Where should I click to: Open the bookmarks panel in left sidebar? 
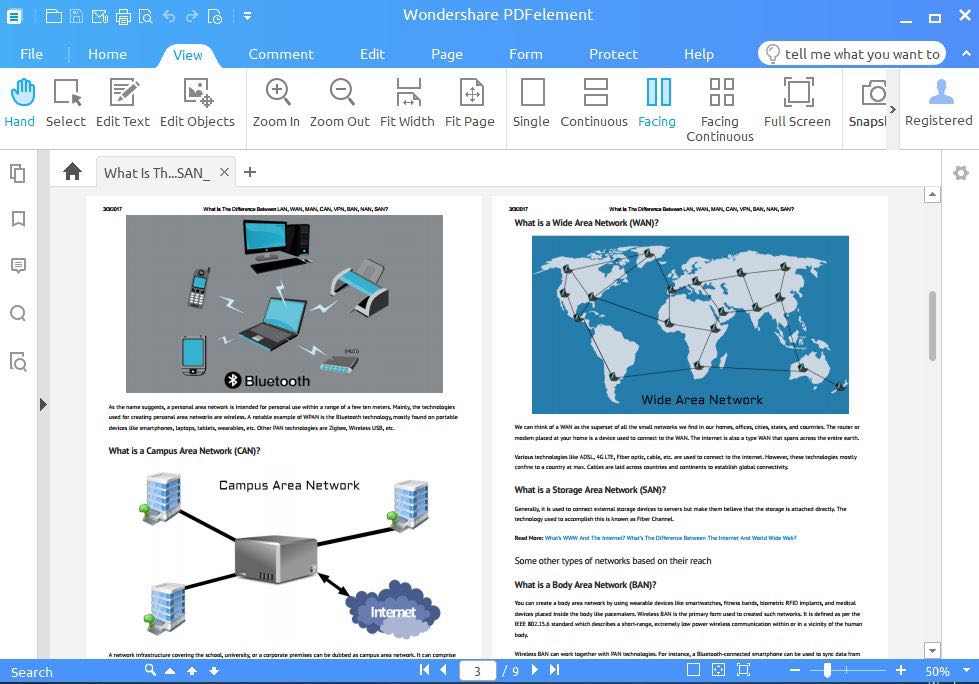click(x=18, y=219)
